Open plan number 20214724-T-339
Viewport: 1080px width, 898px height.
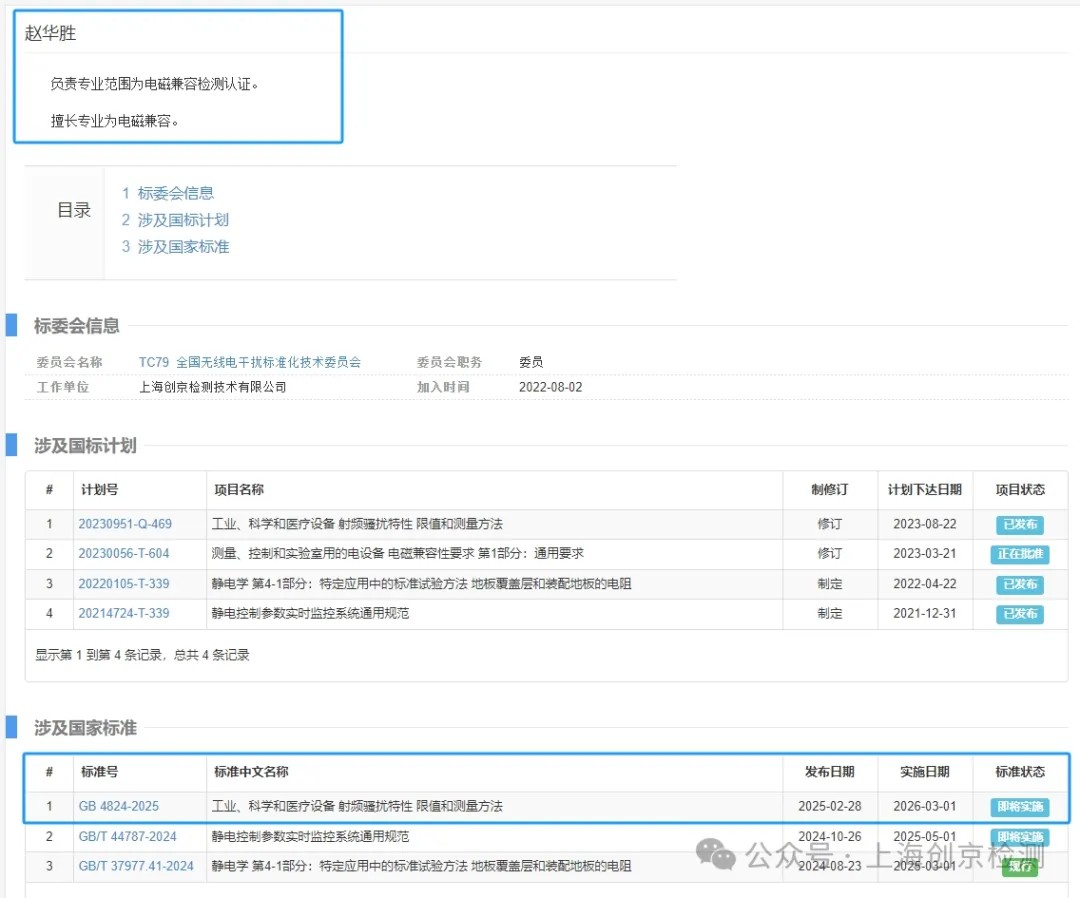(124, 613)
